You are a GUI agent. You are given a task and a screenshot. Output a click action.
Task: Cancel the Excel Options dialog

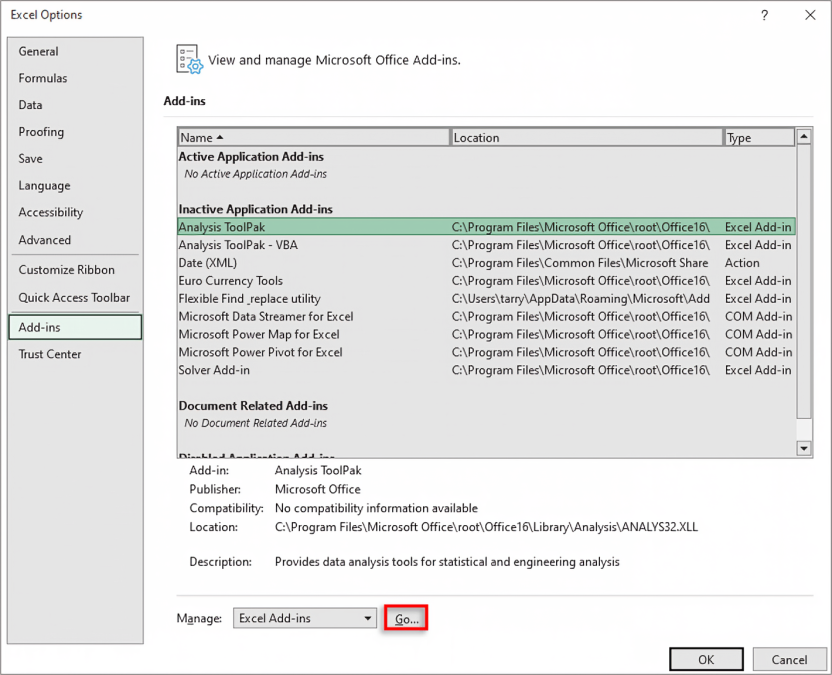(x=789, y=660)
